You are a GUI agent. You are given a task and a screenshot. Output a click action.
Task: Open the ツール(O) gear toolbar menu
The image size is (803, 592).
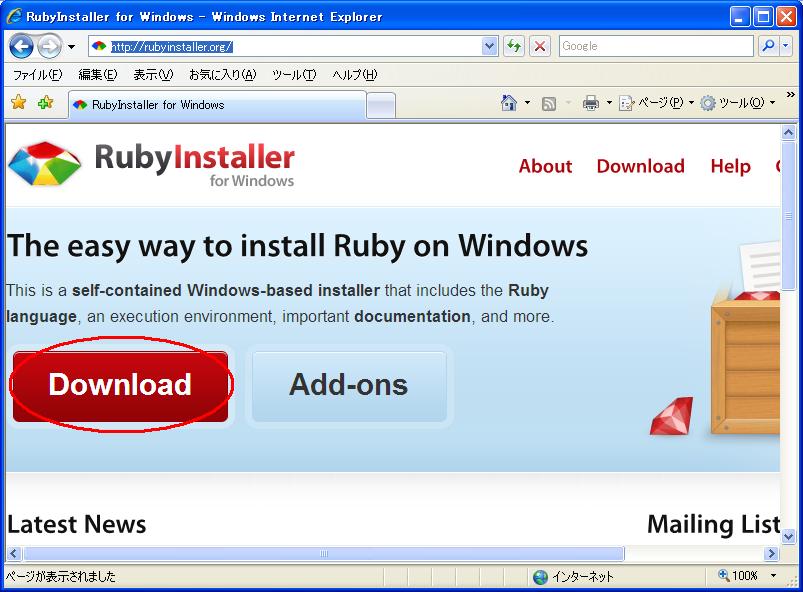pos(737,103)
